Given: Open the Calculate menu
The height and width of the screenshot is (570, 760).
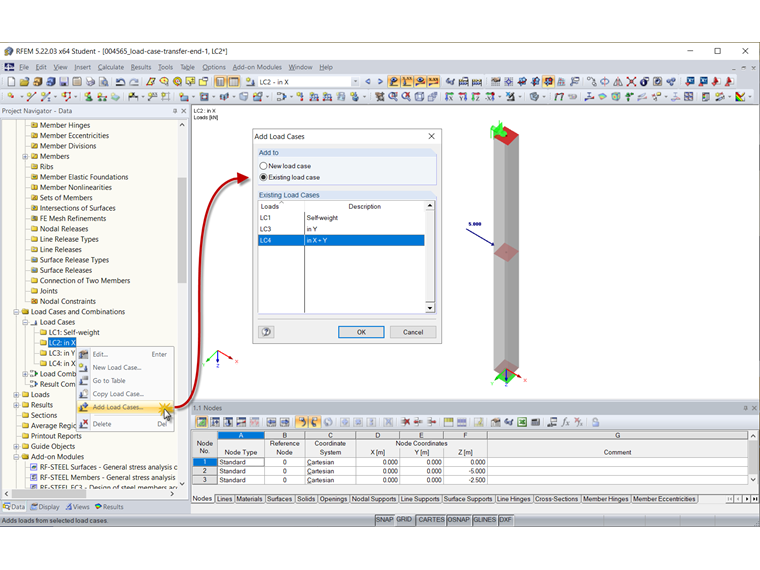Looking at the screenshot, I should tap(111, 67).
